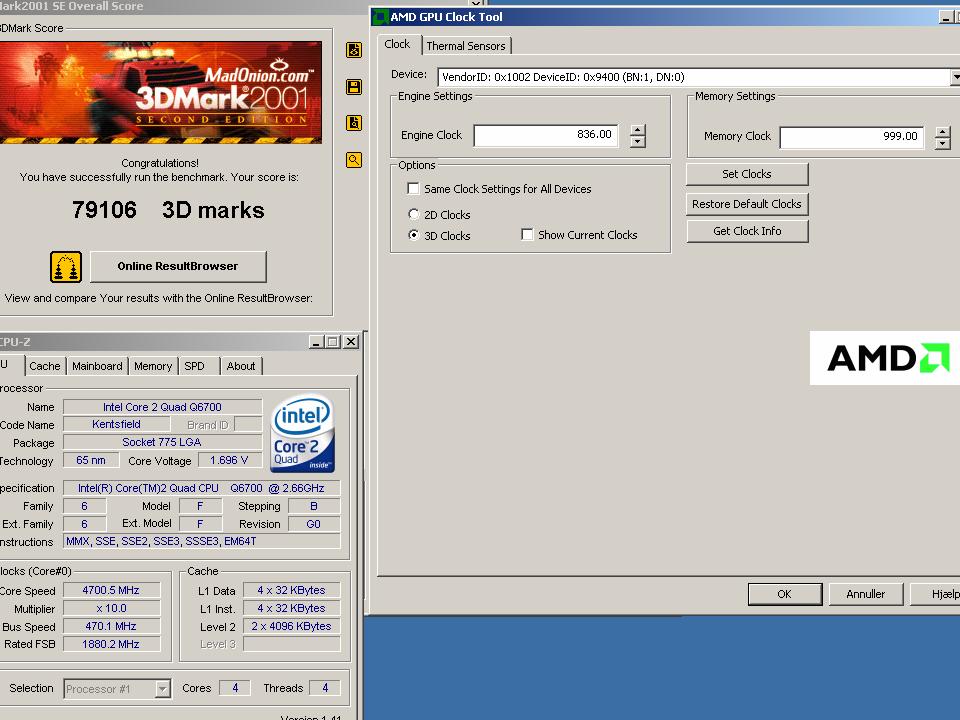Click the Package value Socket 775 LGA

[162, 442]
